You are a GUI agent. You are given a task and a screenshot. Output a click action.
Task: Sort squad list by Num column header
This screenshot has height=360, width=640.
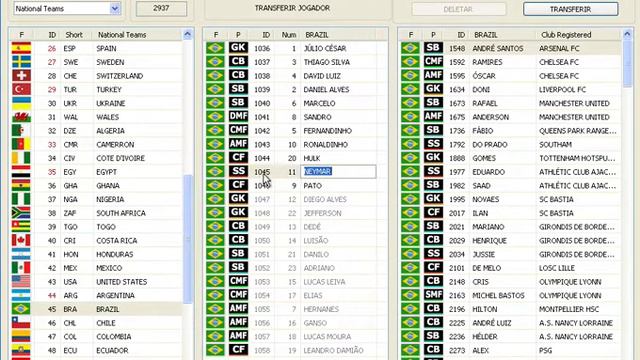click(x=289, y=35)
